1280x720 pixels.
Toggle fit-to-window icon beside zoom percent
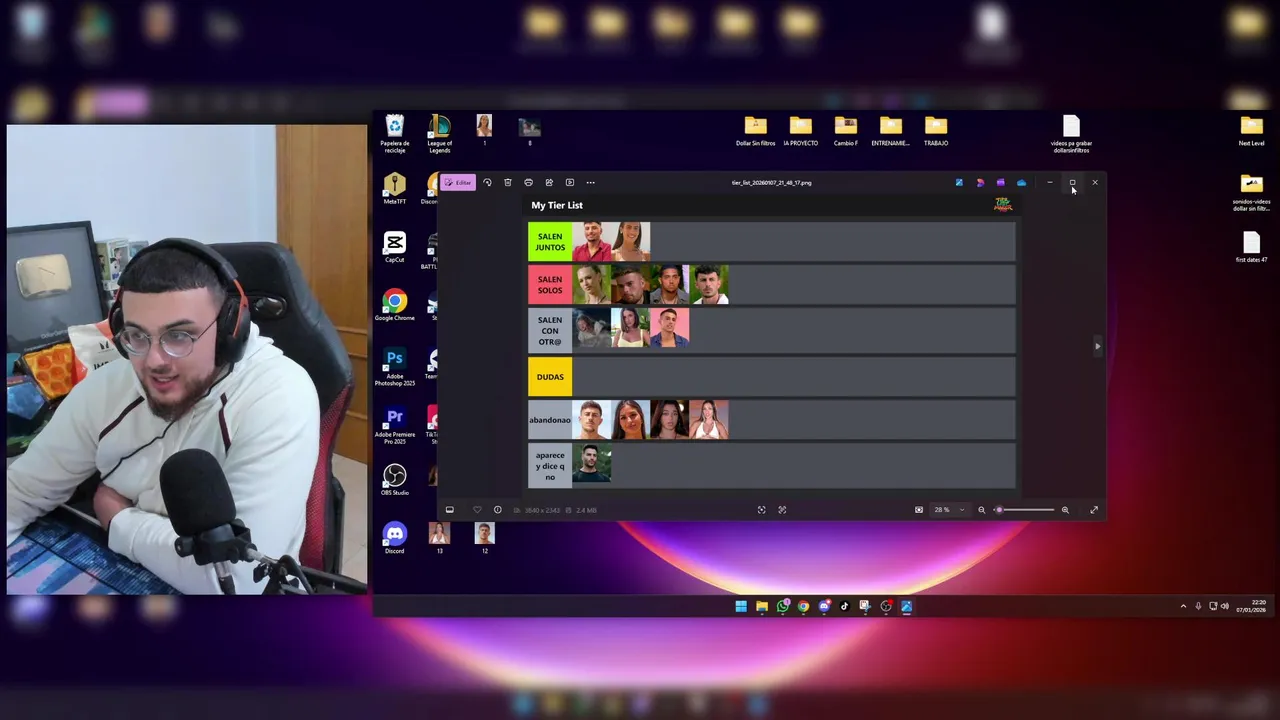(x=919, y=510)
